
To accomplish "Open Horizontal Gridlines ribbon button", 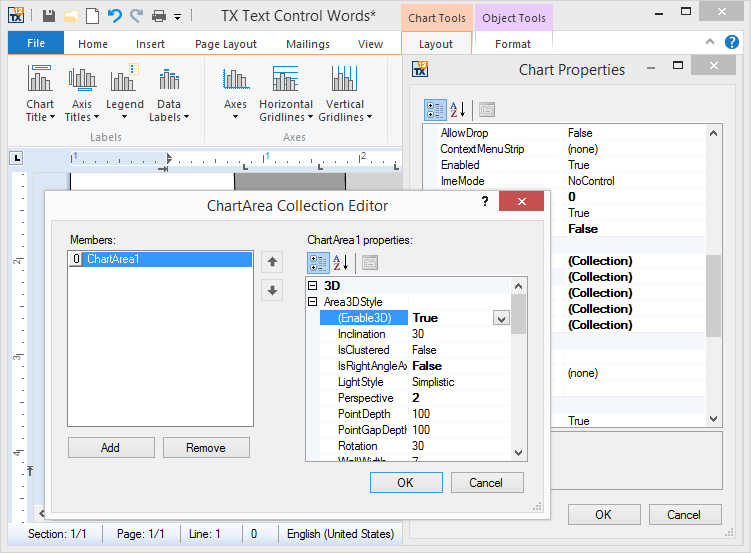I will point(285,94).
